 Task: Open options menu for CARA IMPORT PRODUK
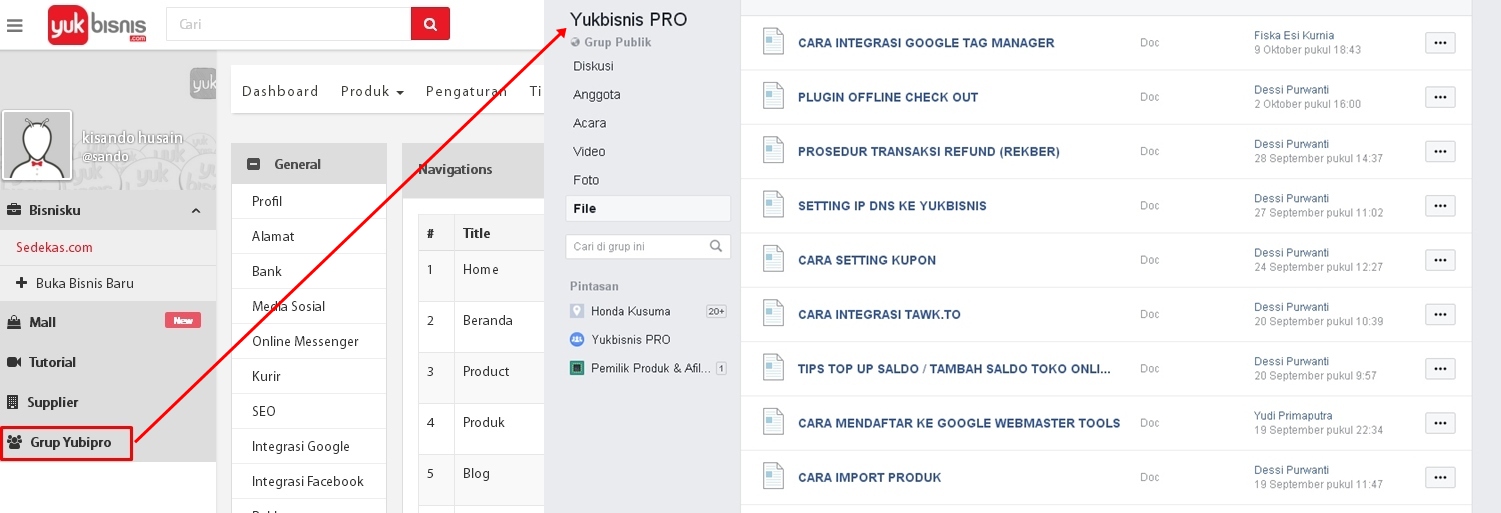click(x=1440, y=477)
